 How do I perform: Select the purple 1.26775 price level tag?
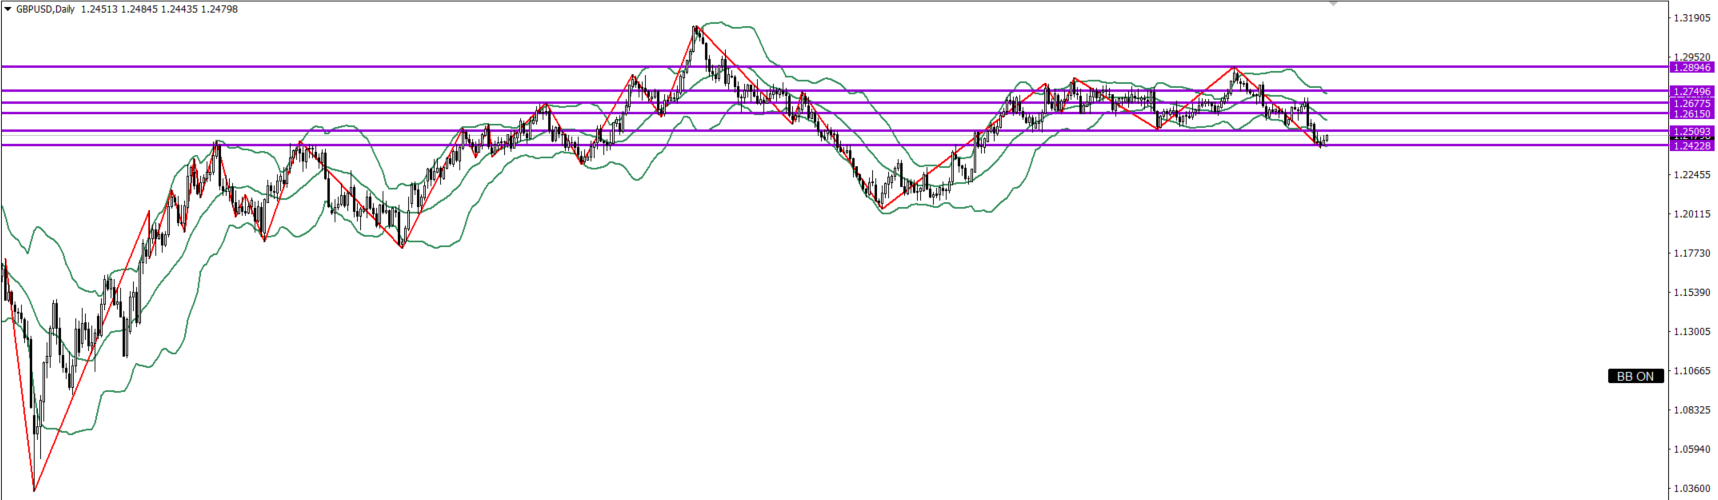tap(1692, 103)
